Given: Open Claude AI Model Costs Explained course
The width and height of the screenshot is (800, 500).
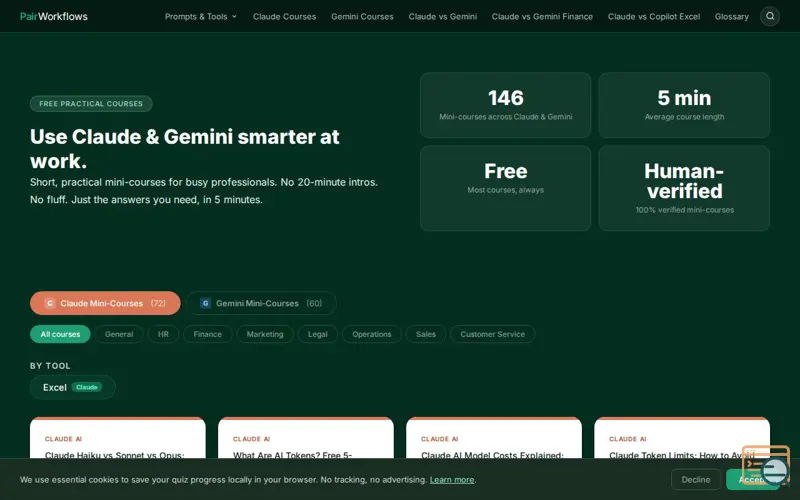Looking at the screenshot, I should (494, 438).
